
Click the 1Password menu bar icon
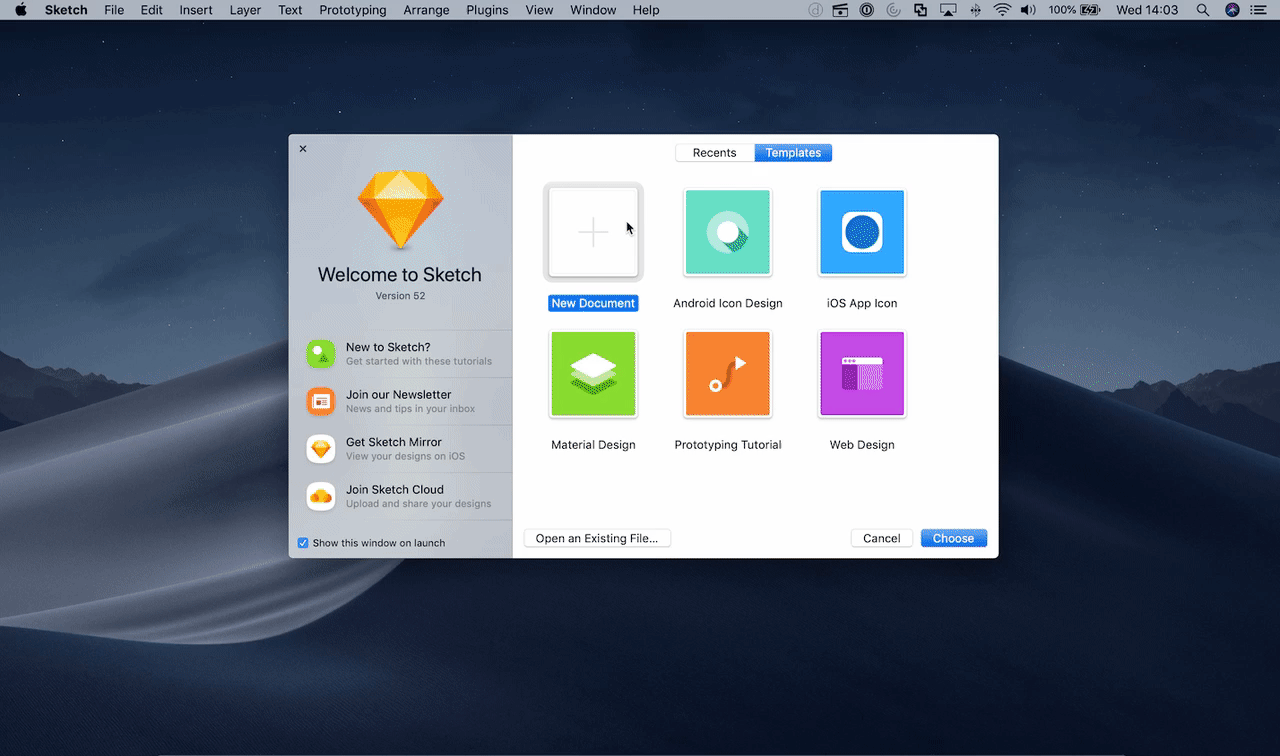(867, 10)
